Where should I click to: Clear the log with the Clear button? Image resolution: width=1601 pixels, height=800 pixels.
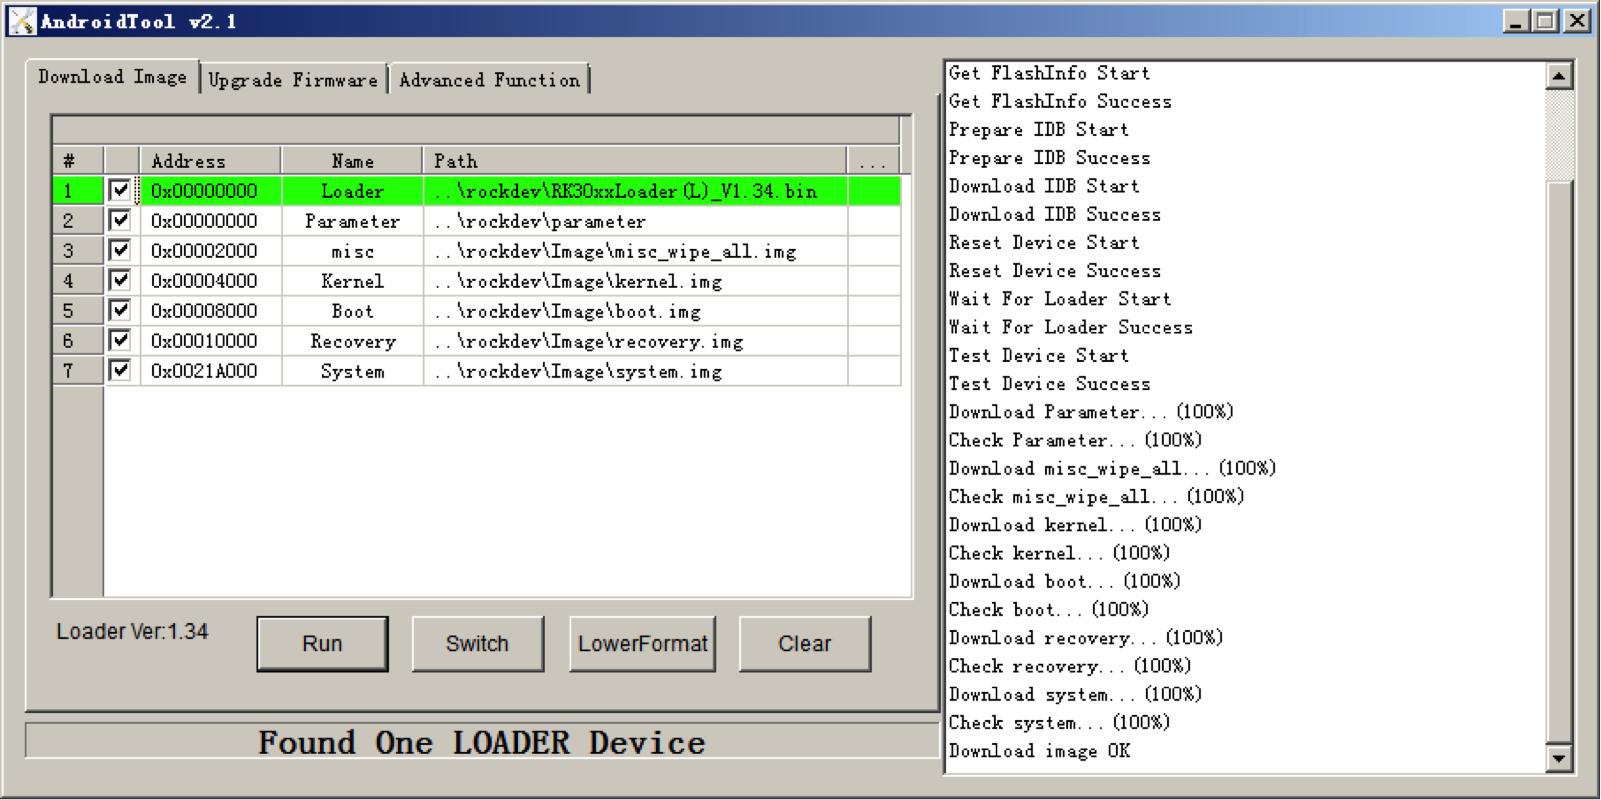(804, 644)
